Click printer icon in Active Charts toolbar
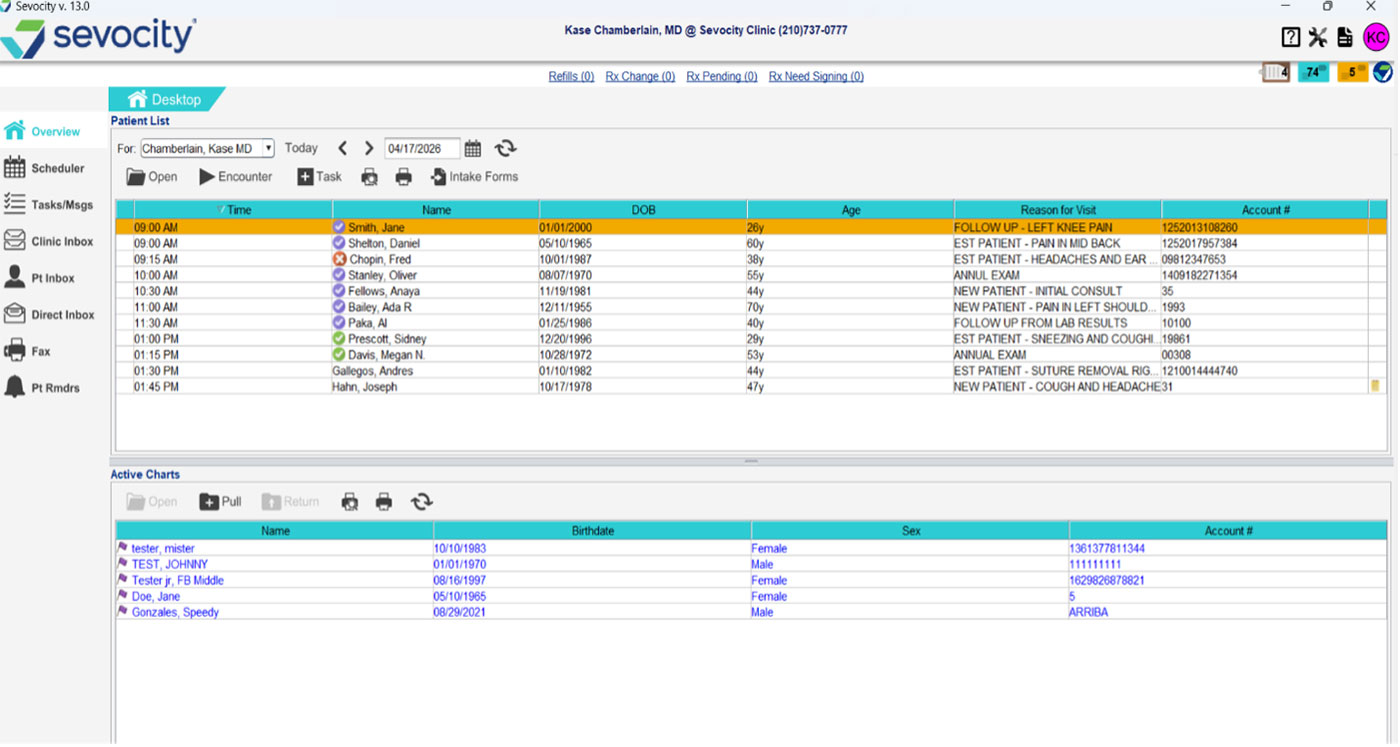The image size is (1400, 747). (384, 502)
